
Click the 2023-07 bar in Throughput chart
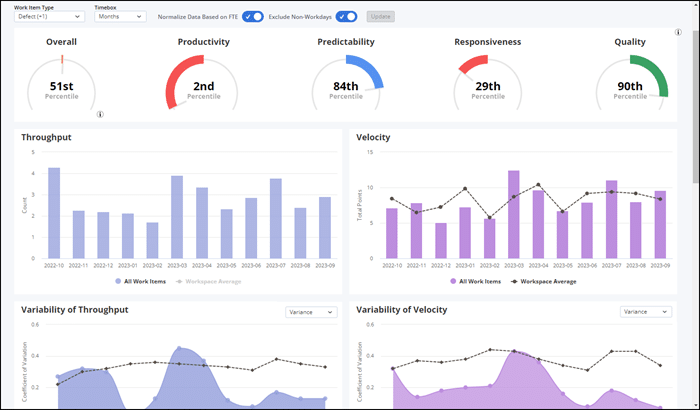pos(276,218)
